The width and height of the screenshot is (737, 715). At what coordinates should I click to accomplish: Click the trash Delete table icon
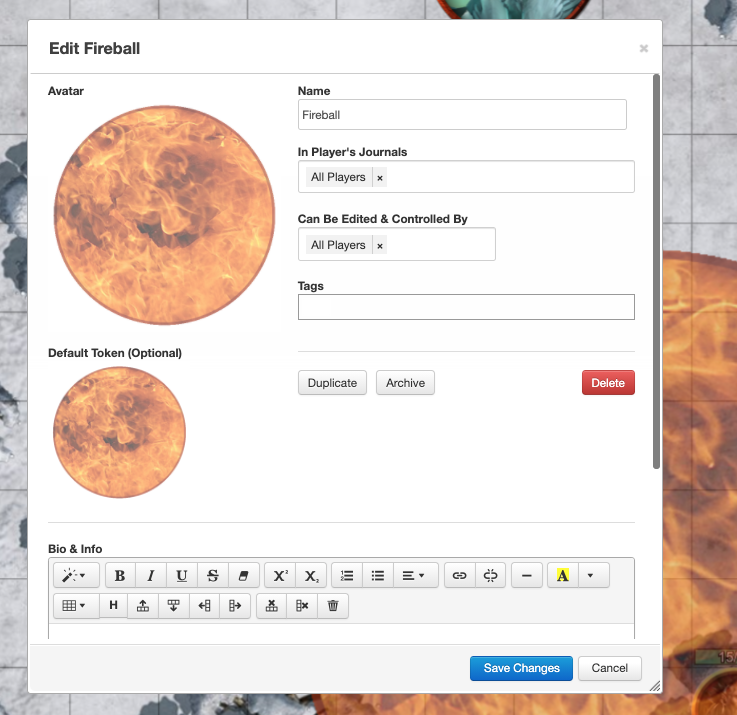333,605
